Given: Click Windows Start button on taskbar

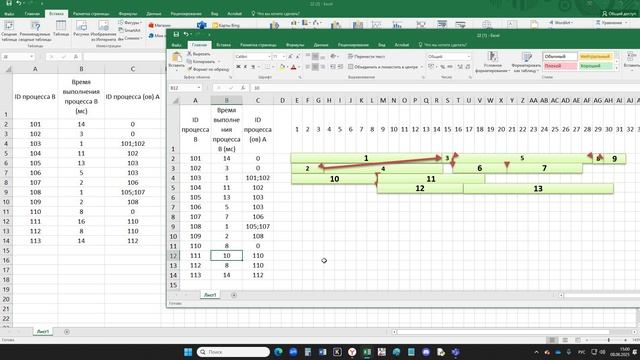Looking at the screenshot, I should [x=188, y=352].
